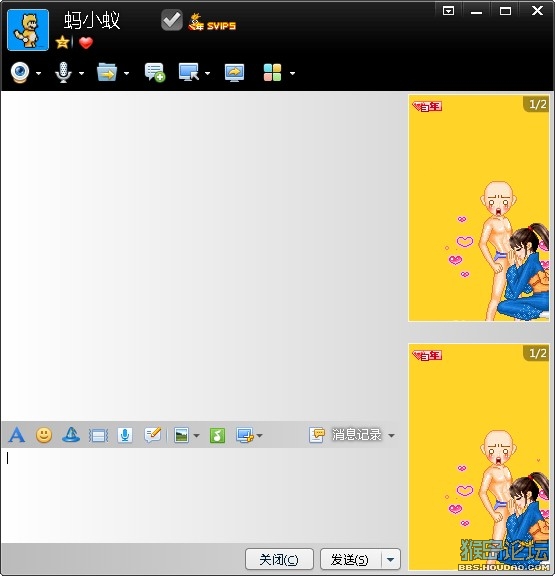Start a voice call with microphone icon
Viewport: 555px width, 576px height.
click(63, 72)
